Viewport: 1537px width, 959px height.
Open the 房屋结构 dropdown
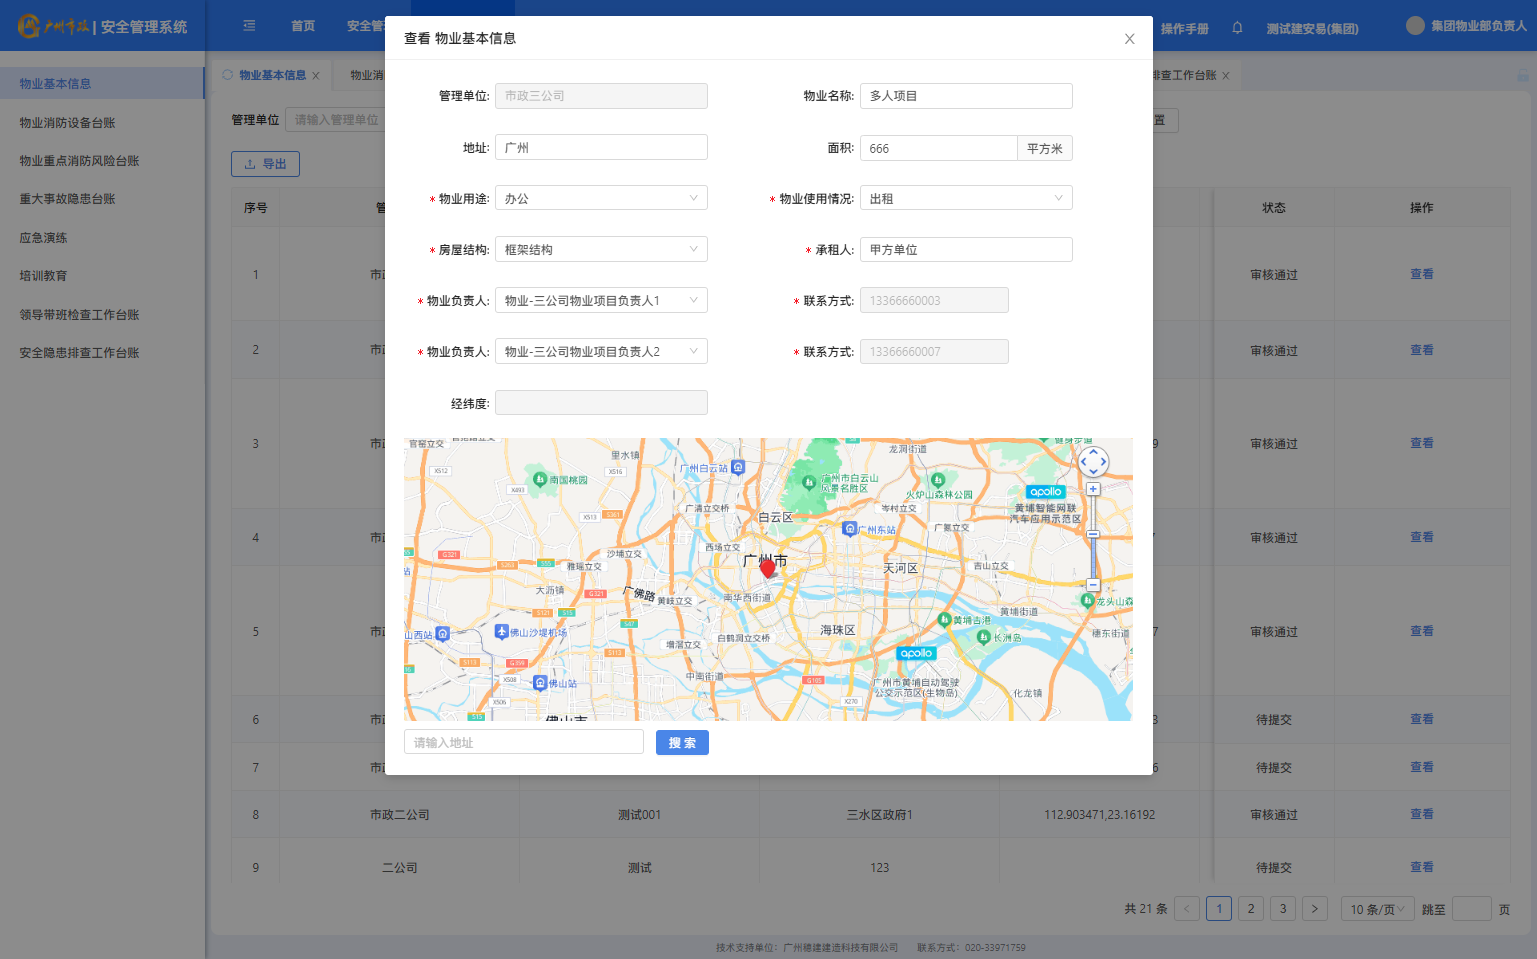[601, 249]
